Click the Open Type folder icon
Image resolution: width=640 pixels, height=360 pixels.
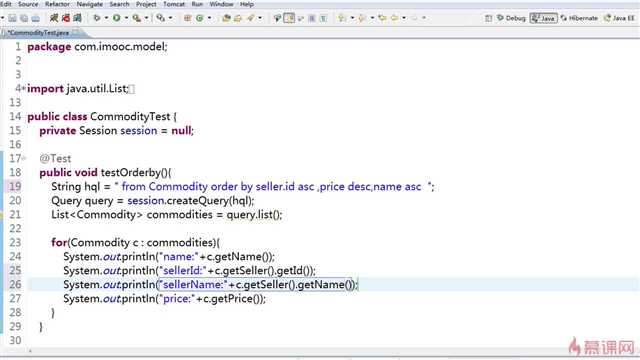[x=227, y=18]
